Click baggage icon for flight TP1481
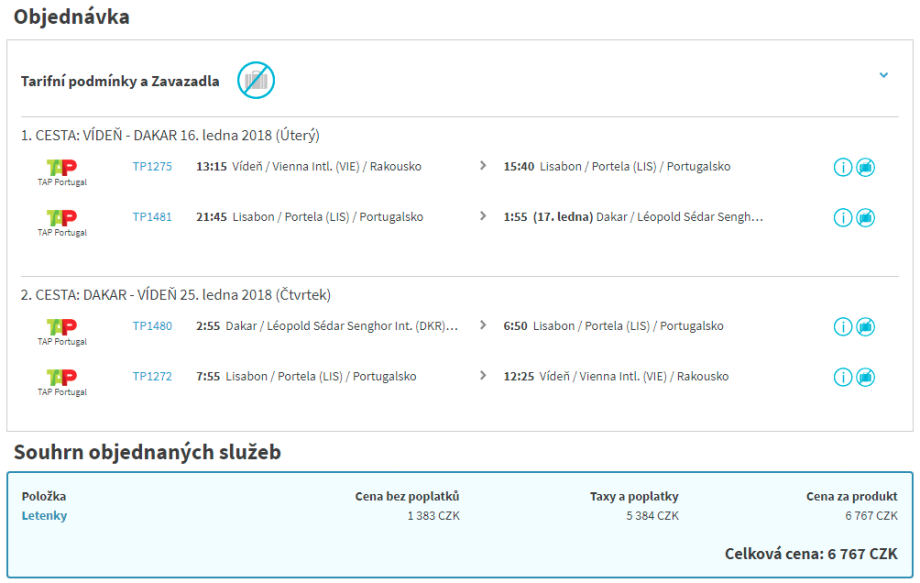This screenshot has width=920, height=583. point(866,217)
